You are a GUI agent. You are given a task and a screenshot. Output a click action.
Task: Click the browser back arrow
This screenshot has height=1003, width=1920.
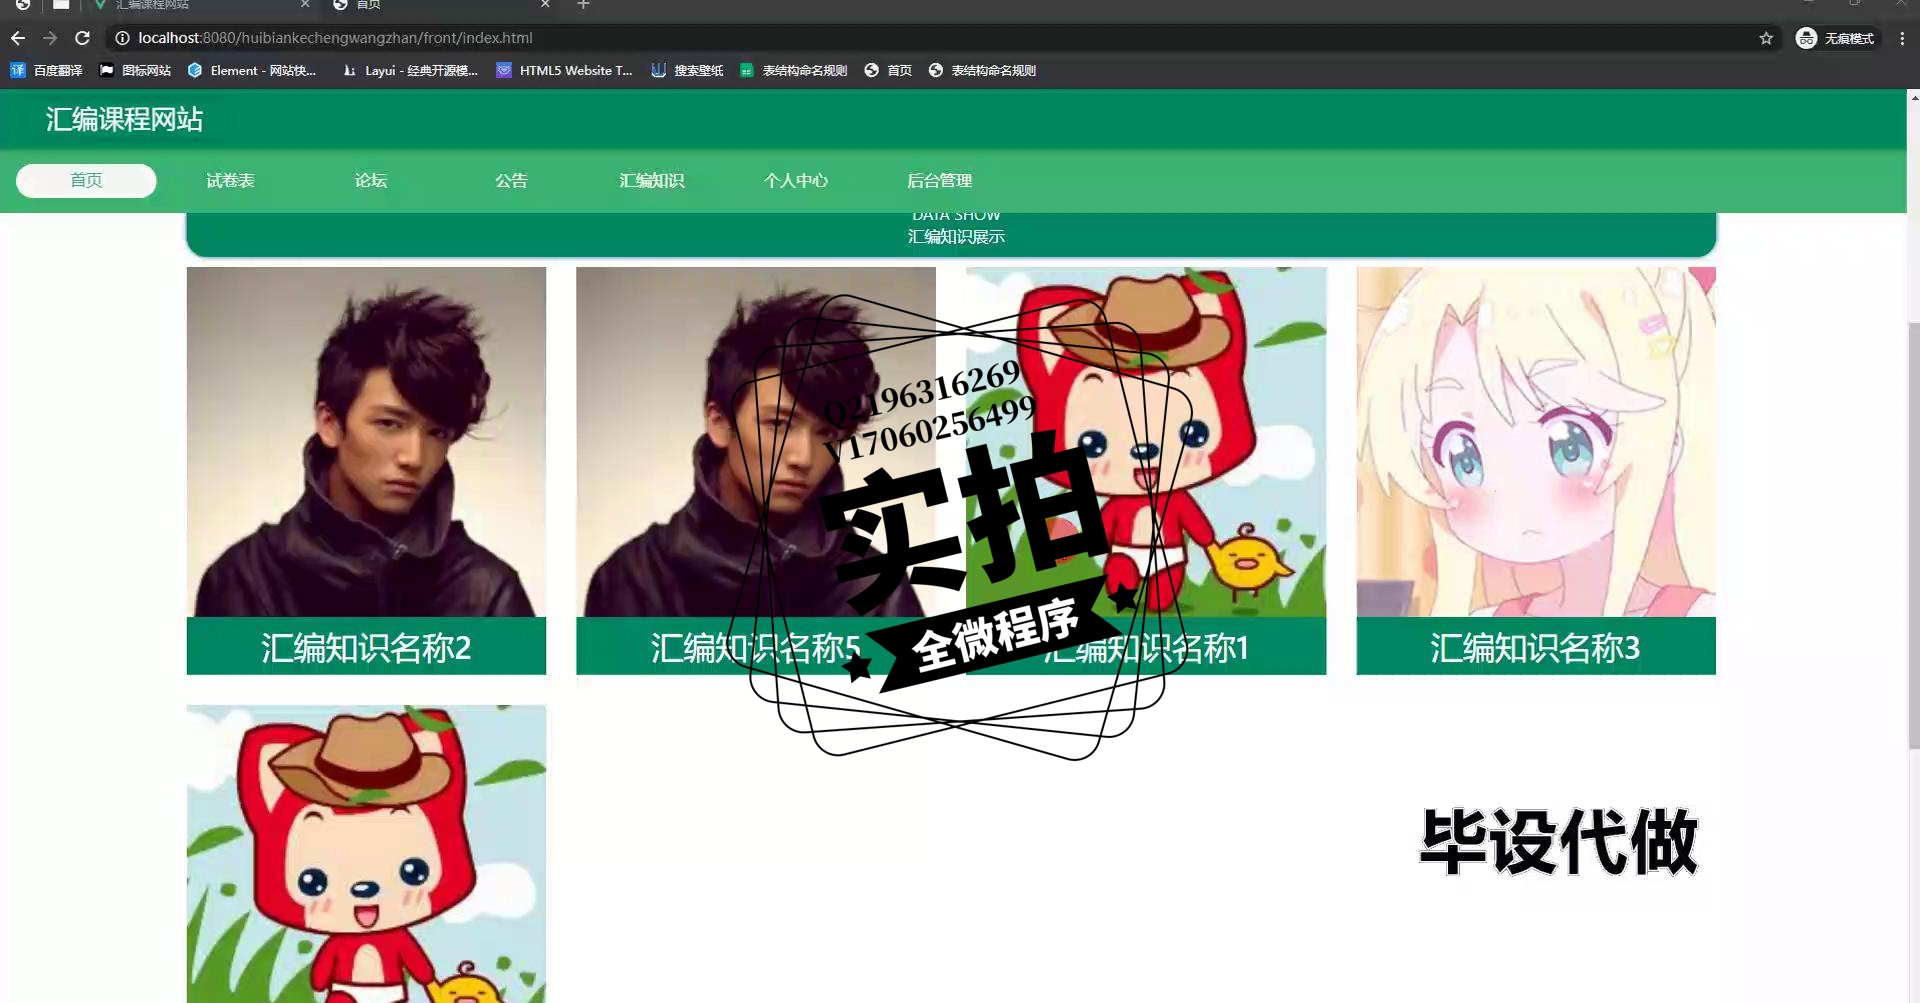coord(18,38)
